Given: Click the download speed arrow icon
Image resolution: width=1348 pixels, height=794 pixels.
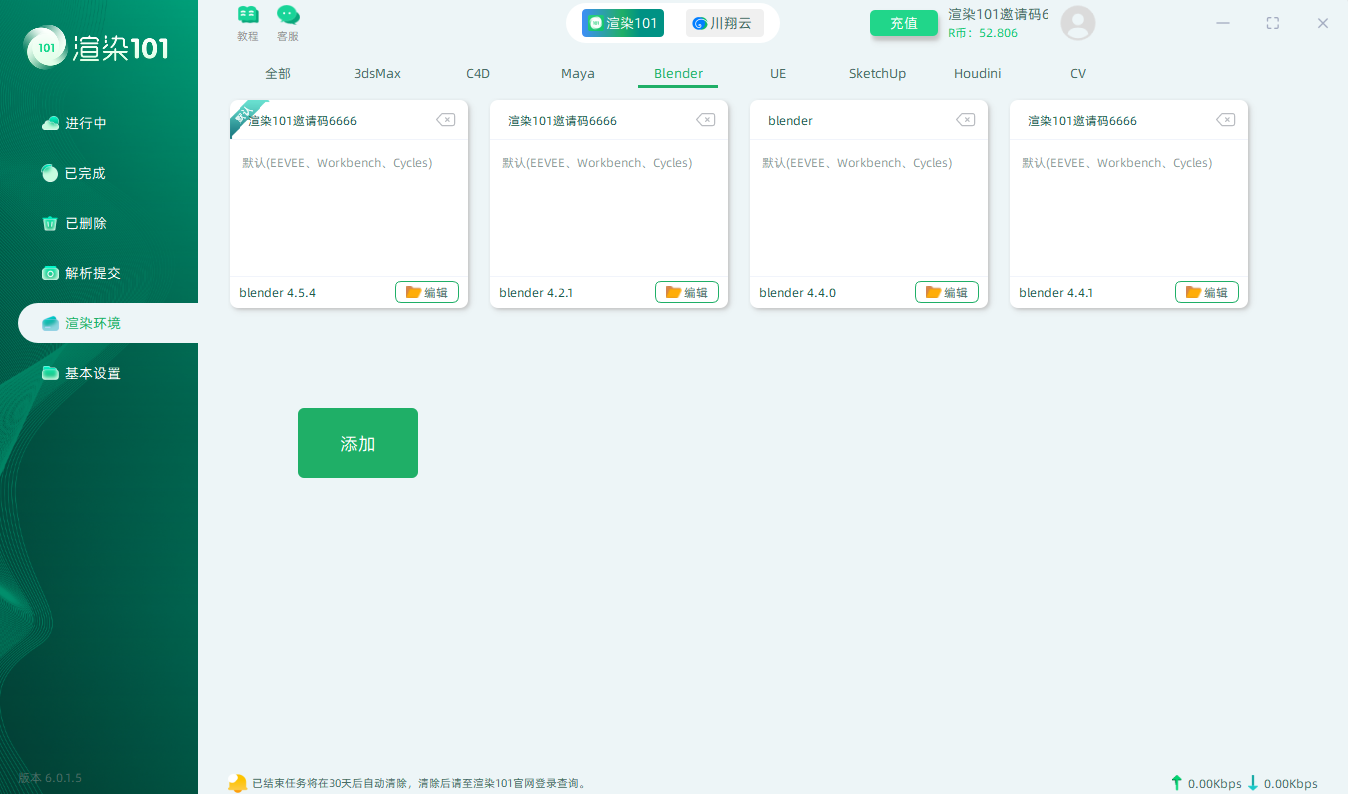Looking at the screenshot, I should pos(1252,783).
